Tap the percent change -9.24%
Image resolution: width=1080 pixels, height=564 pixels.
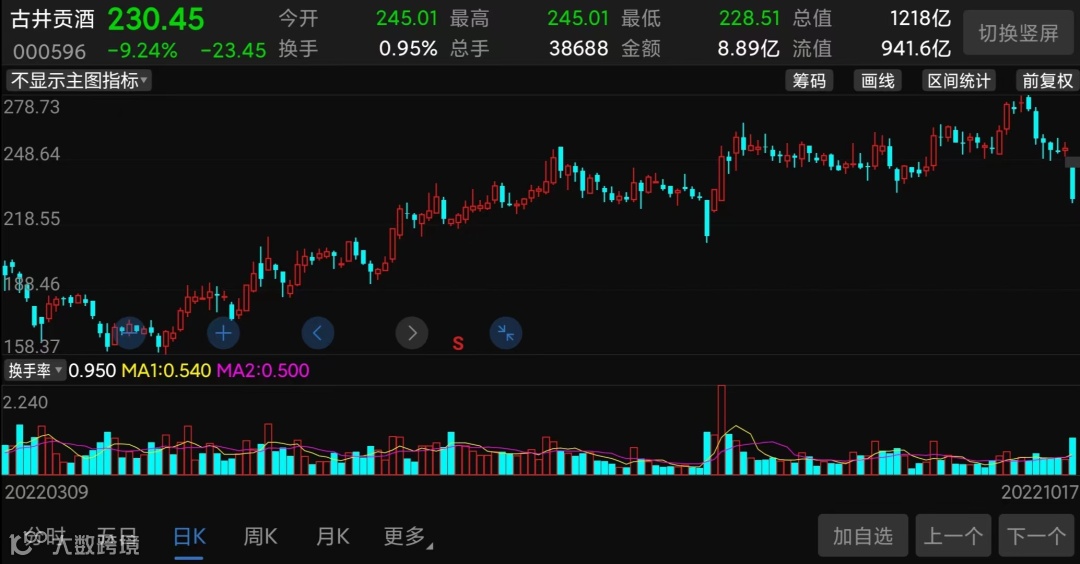tap(143, 50)
